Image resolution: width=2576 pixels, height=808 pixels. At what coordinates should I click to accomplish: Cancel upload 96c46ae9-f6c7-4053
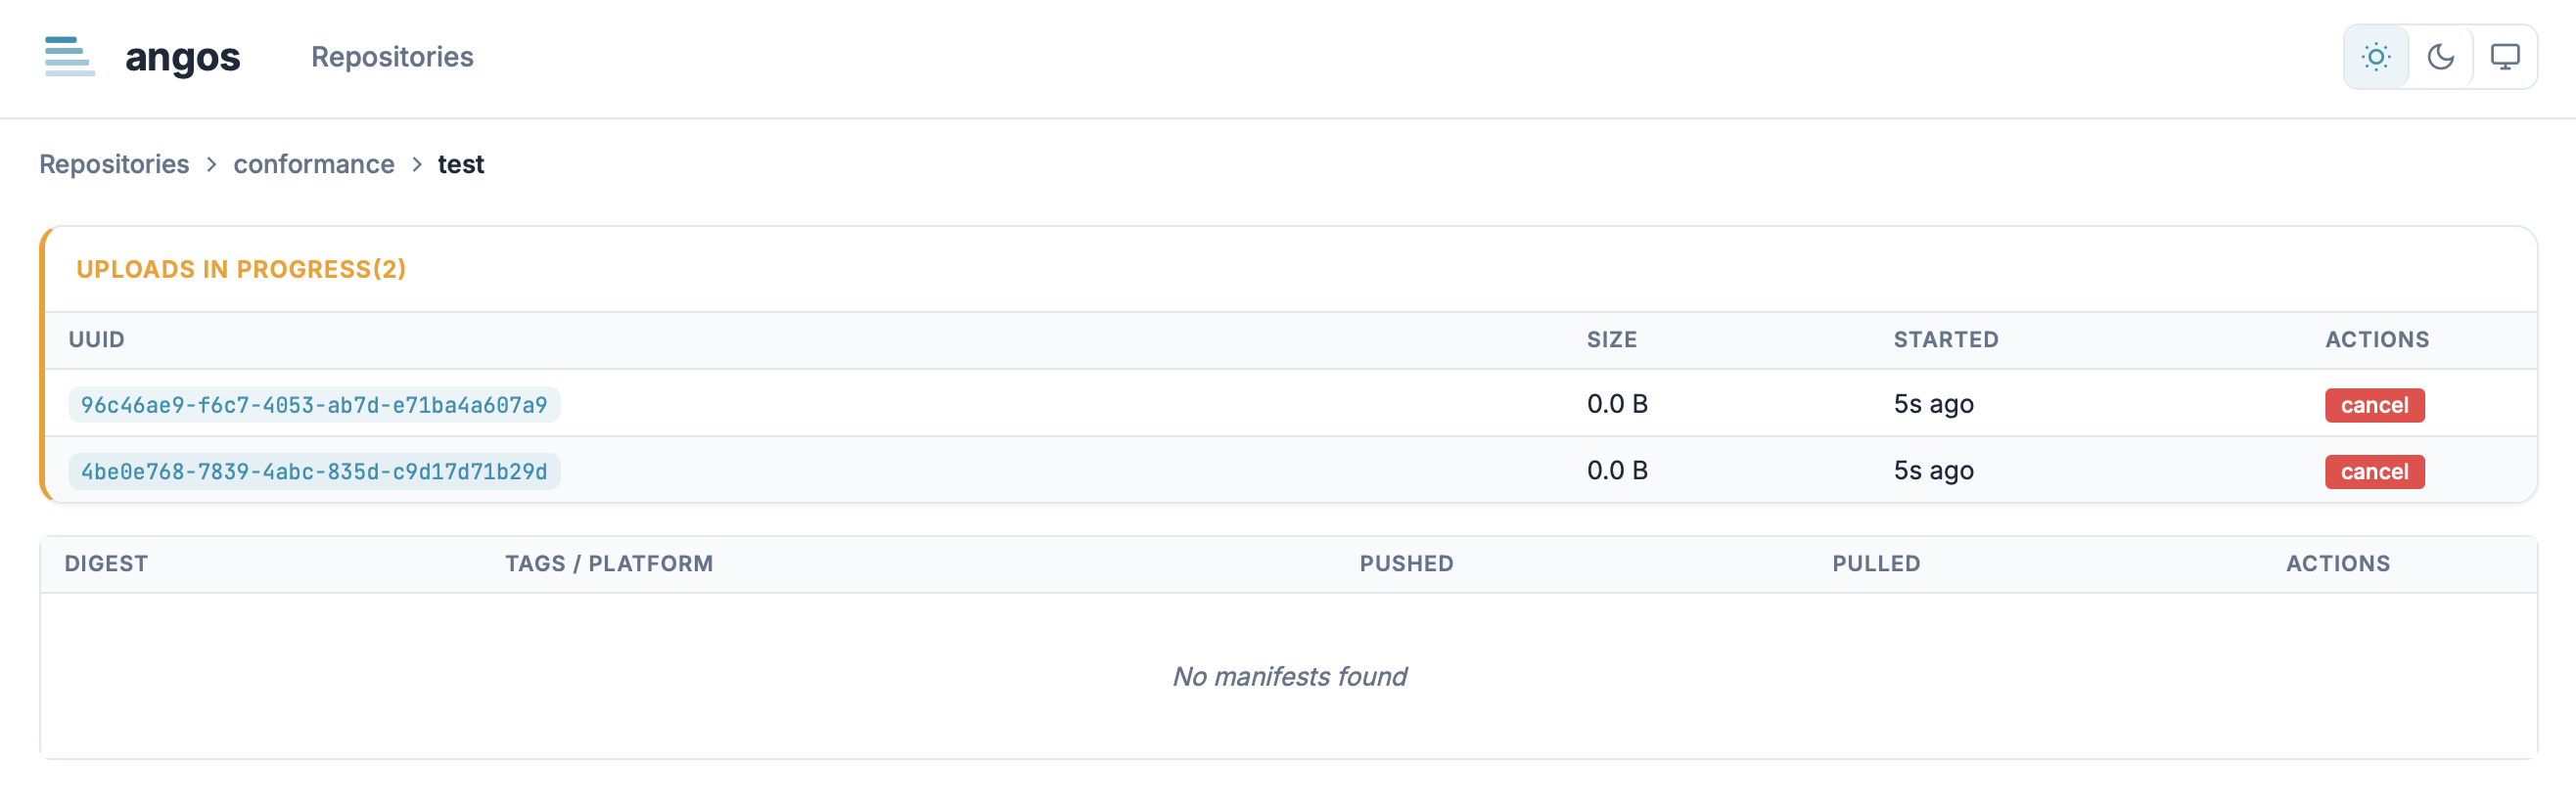pyautogui.click(x=2373, y=405)
